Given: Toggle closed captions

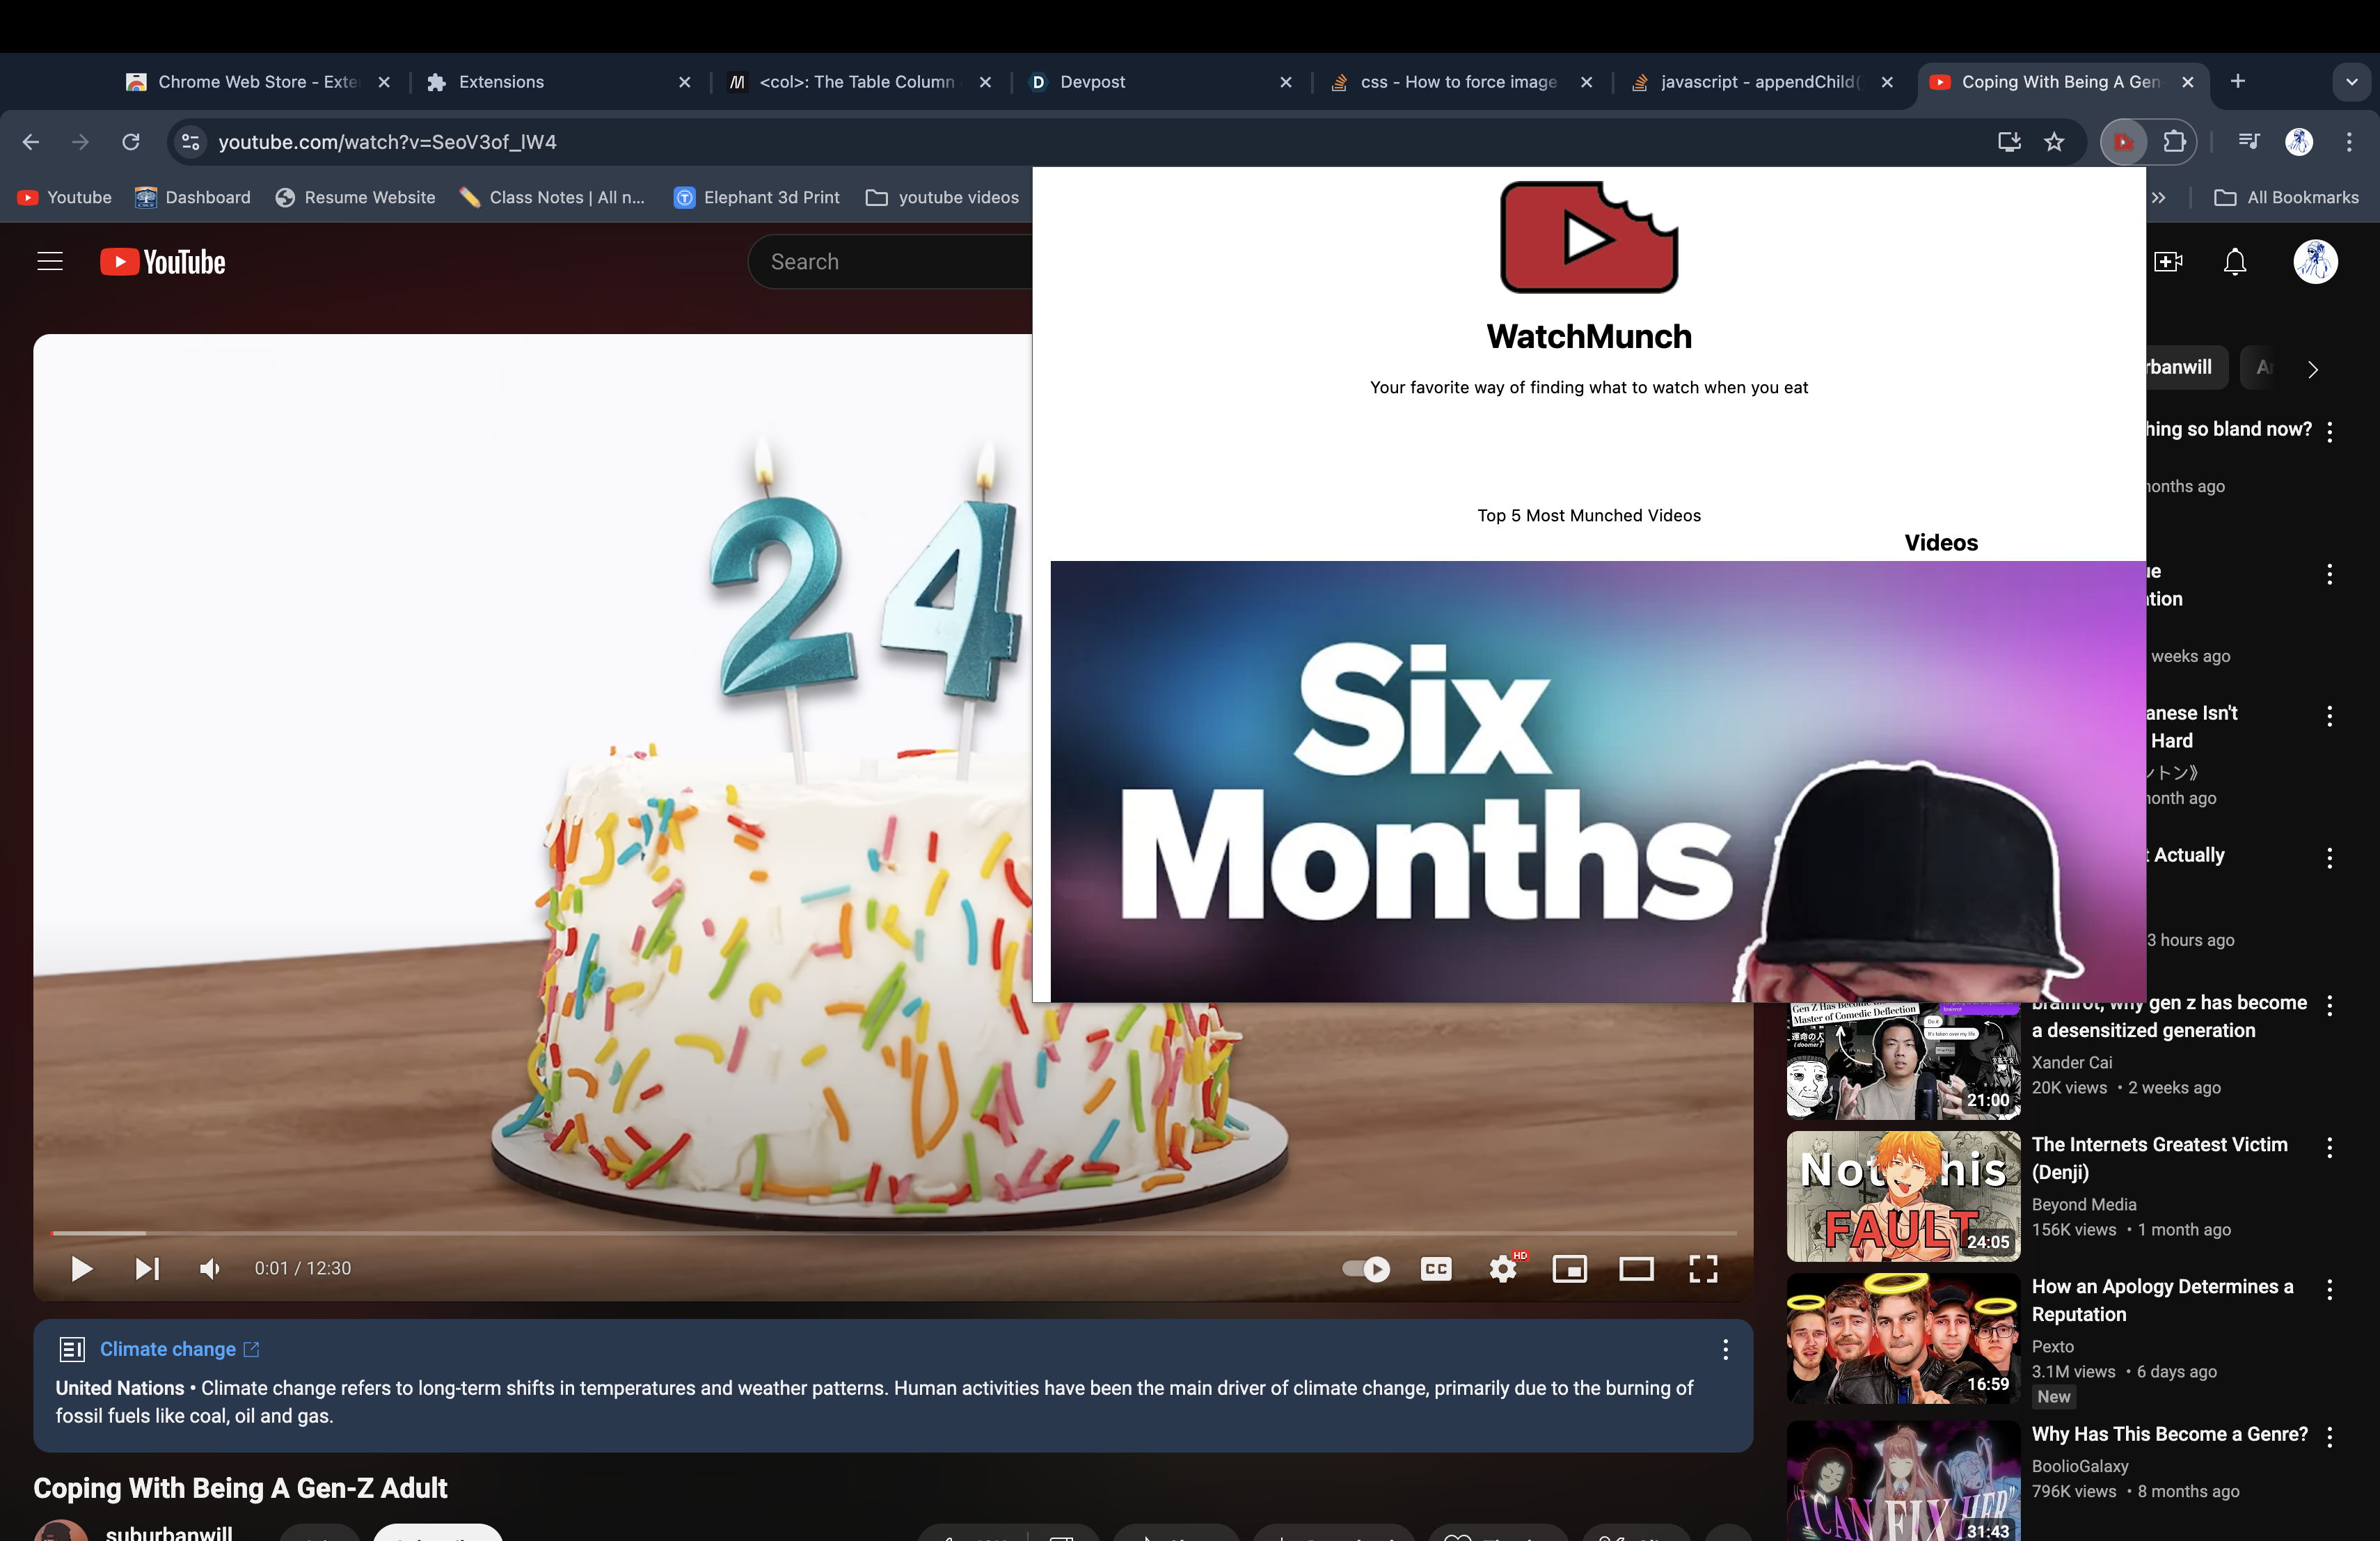Looking at the screenshot, I should (x=1436, y=1269).
